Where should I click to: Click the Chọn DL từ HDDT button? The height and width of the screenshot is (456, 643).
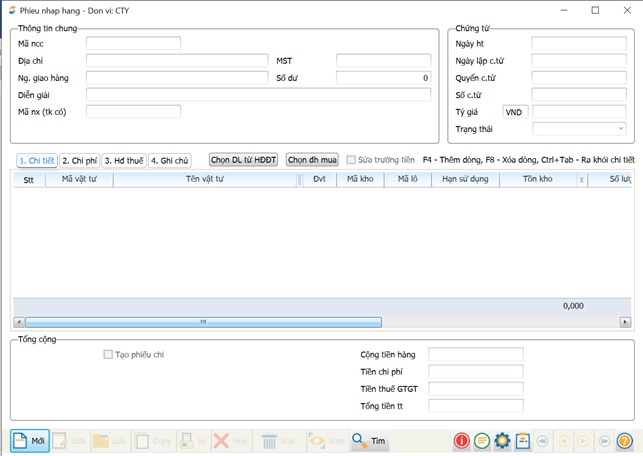pos(243,160)
